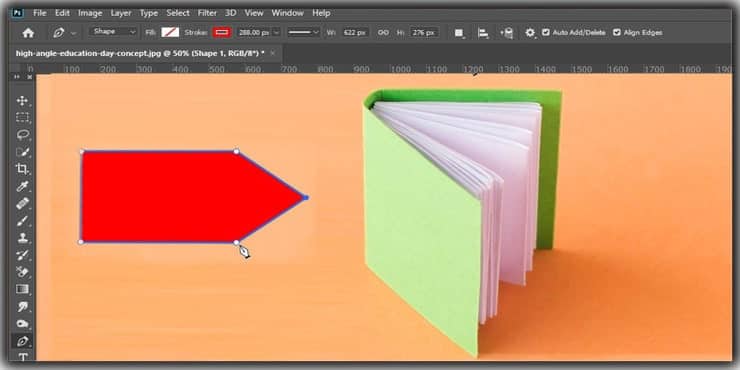Screen dimensions: 740x370
Task: Select the Spot Healing Brush tool
Action: (22, 203)
